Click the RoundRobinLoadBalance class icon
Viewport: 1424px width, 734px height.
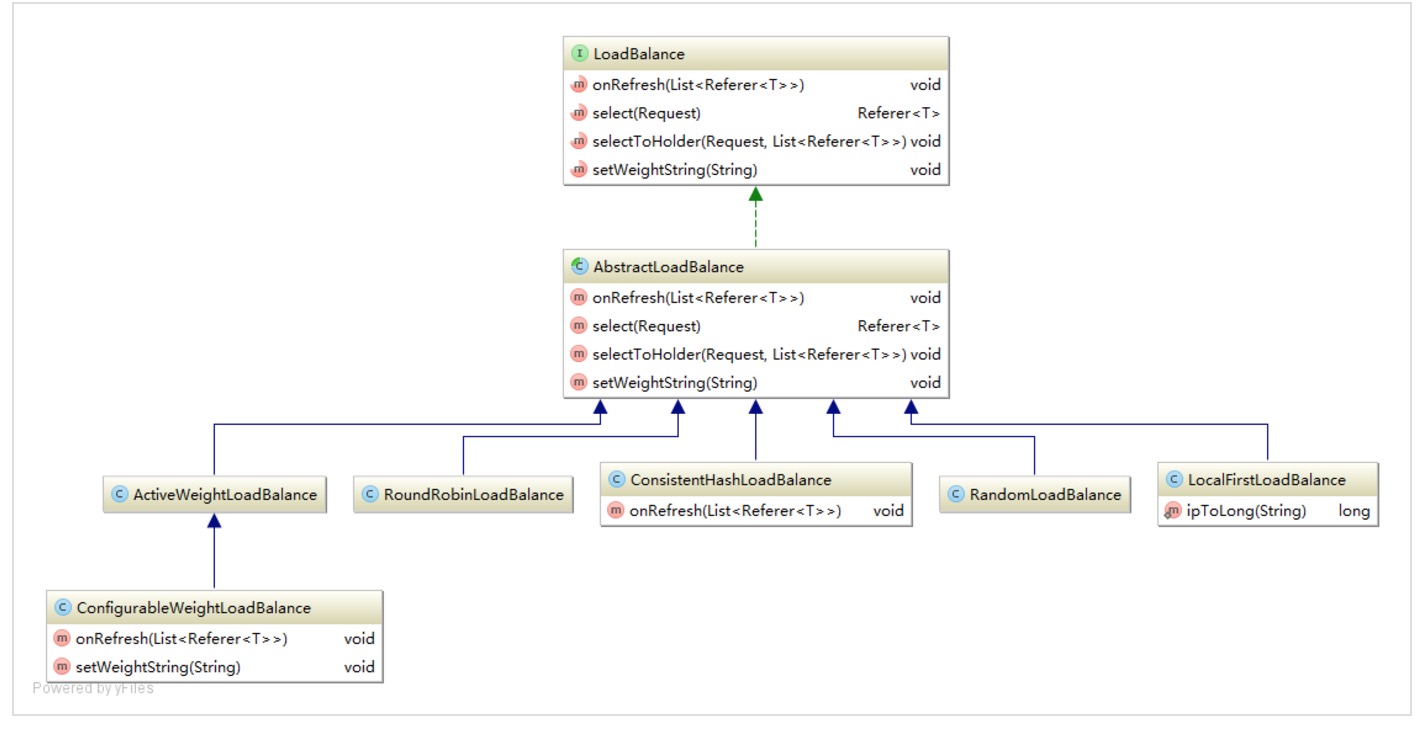click(370, 495)
